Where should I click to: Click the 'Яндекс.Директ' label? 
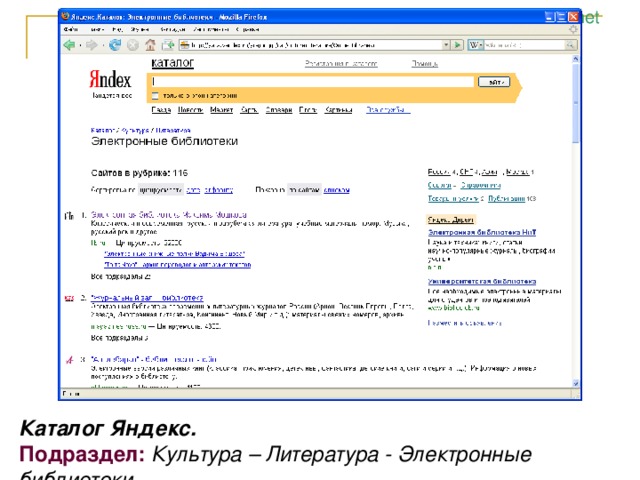click(451, 220)
